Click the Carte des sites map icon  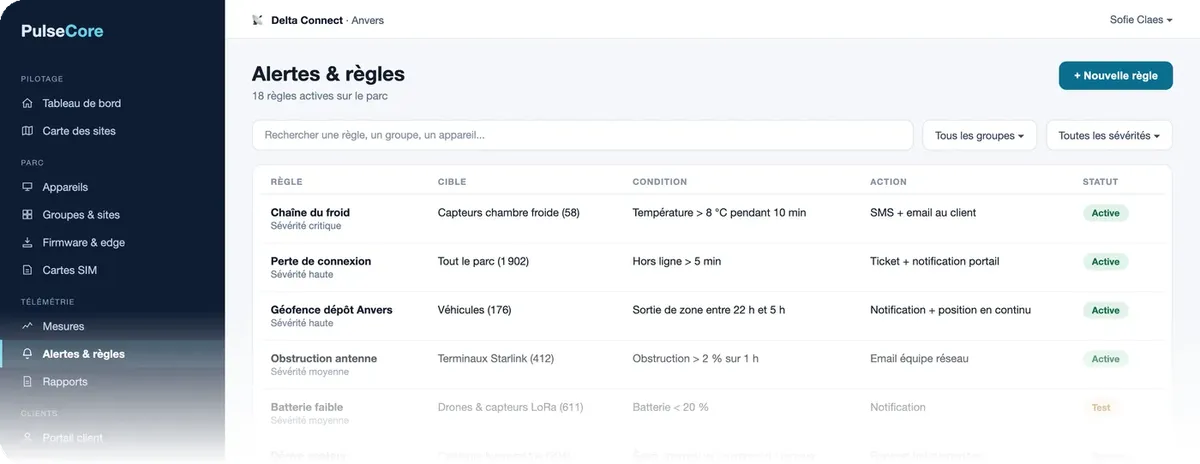(27, 131)
